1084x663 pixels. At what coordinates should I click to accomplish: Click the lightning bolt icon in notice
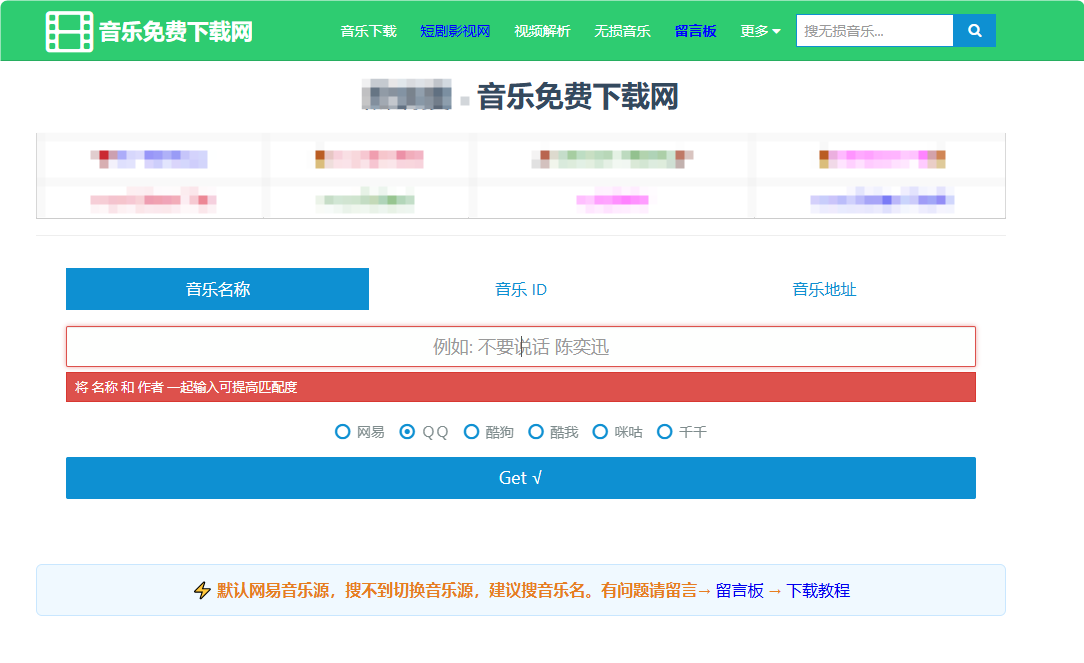[x=202, y=590]
